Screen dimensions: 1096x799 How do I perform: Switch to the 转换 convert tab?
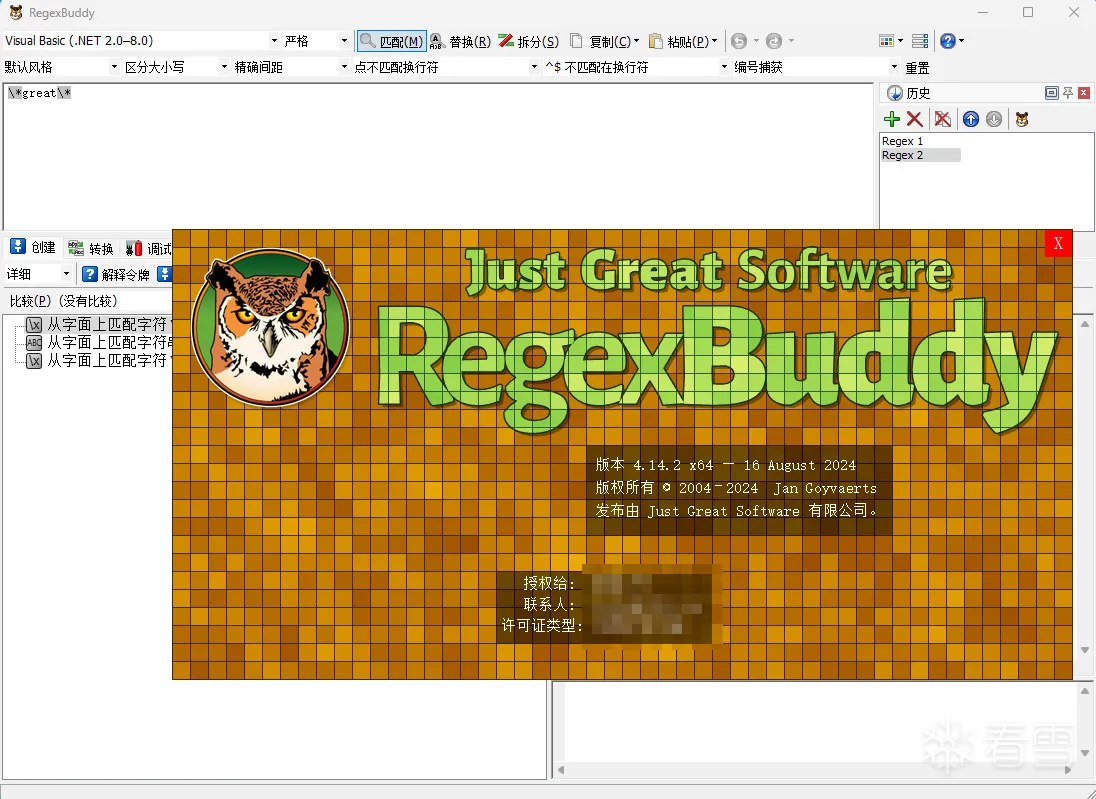pos(91,248)
